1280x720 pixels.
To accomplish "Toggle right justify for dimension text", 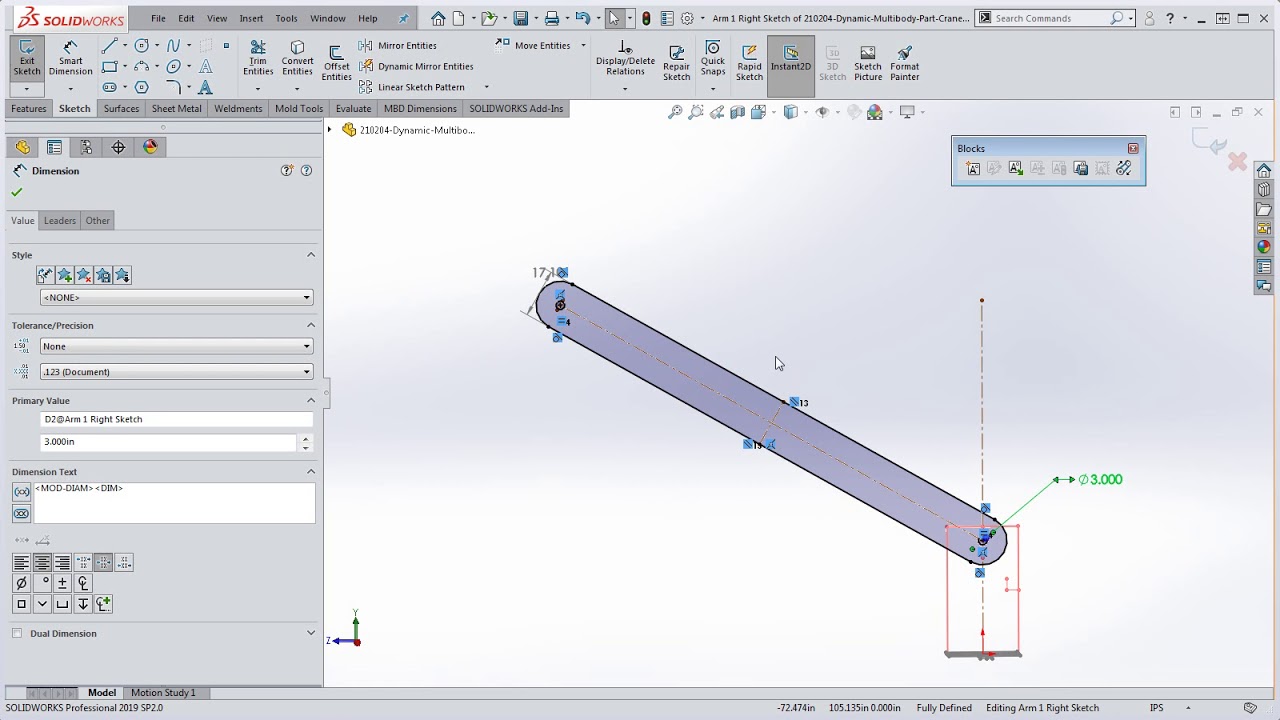I will click(62, 563).
